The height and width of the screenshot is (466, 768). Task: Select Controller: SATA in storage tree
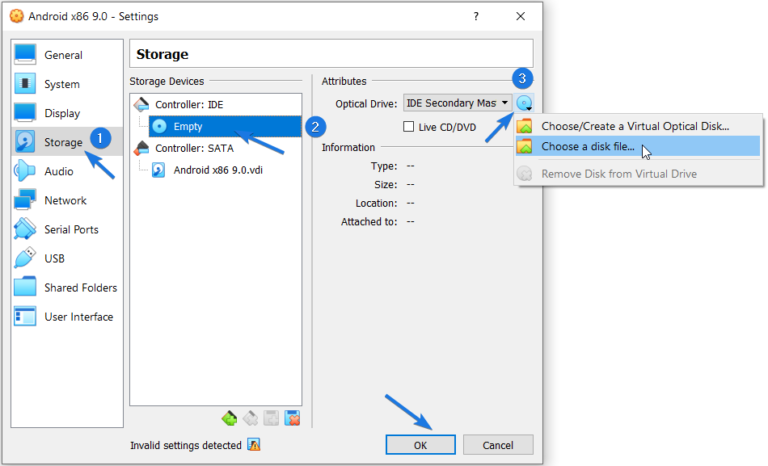[194, 148]
